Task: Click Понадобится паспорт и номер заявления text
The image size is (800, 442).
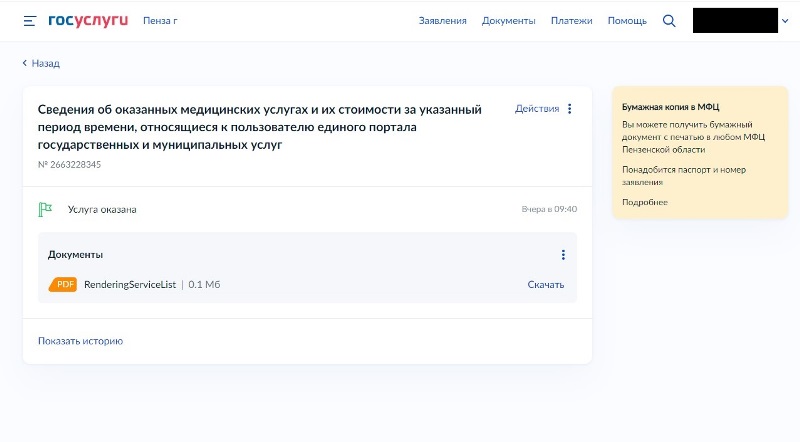Action: click(x=684, y=176)
